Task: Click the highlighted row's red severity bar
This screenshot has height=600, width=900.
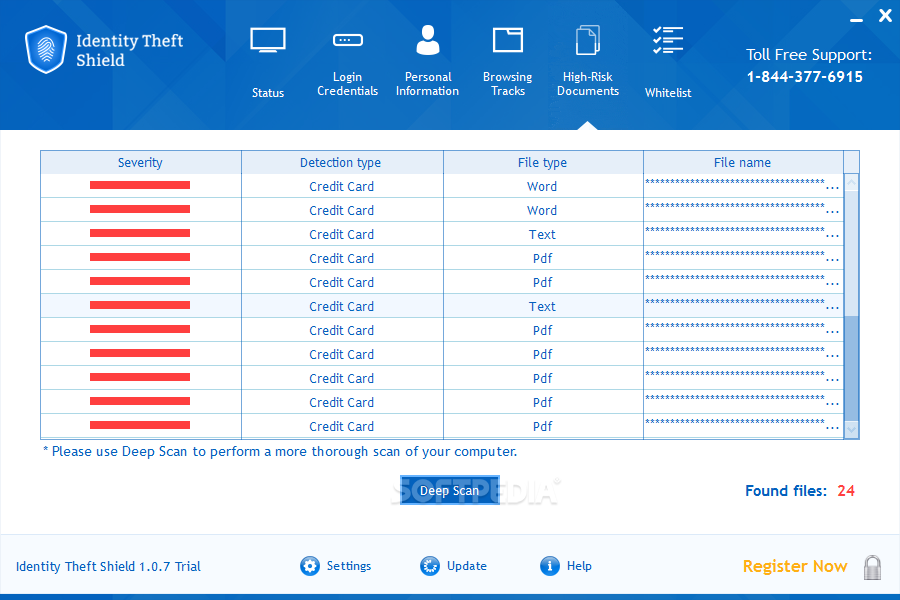Action: coord(140,305)
